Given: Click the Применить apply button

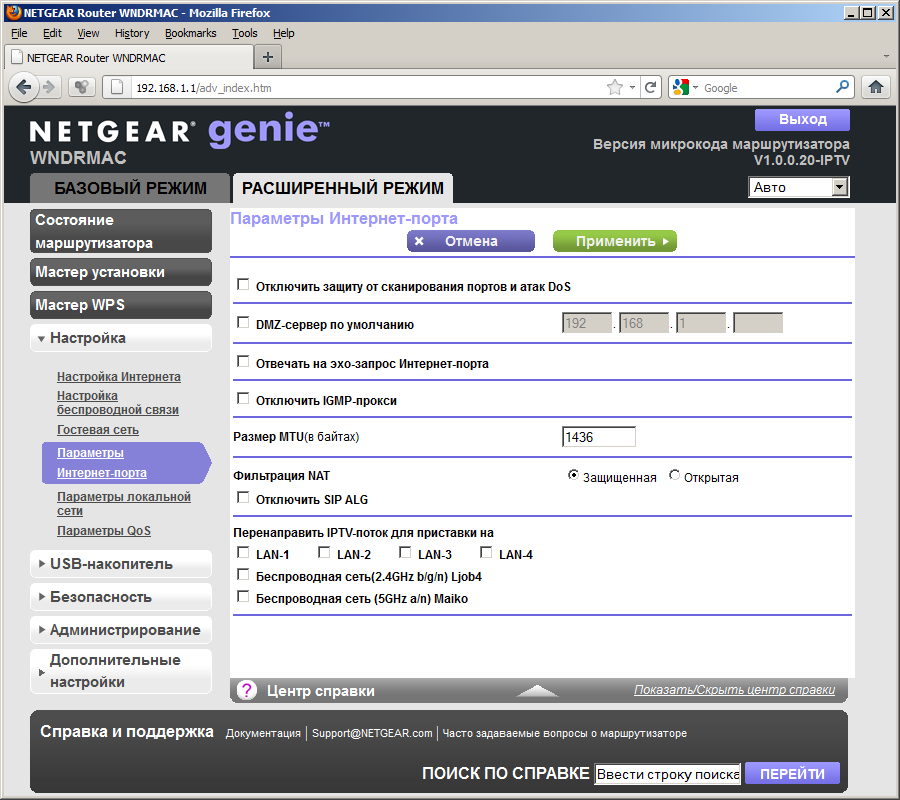Looking at the screenshot, I should 615,241.
